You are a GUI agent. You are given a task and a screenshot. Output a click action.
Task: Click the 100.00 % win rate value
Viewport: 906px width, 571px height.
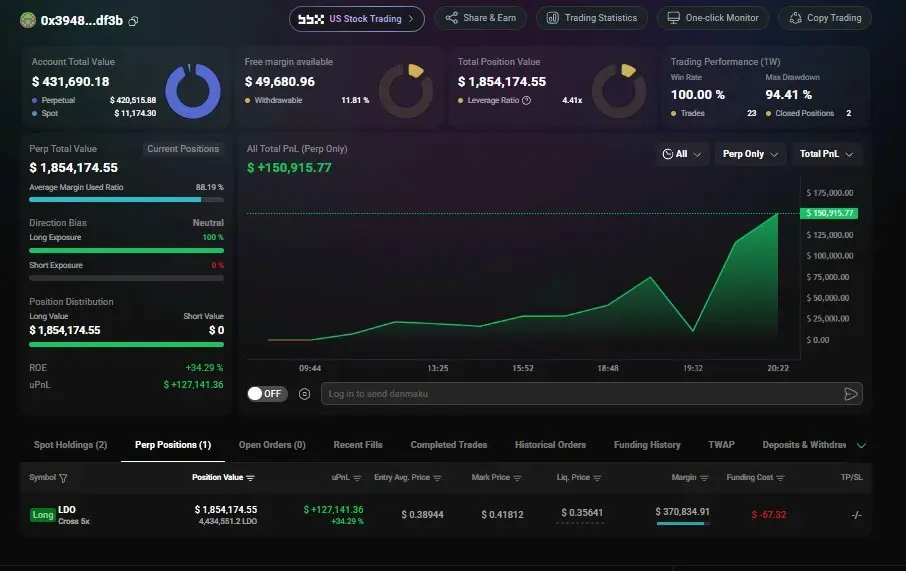point(697,94)
